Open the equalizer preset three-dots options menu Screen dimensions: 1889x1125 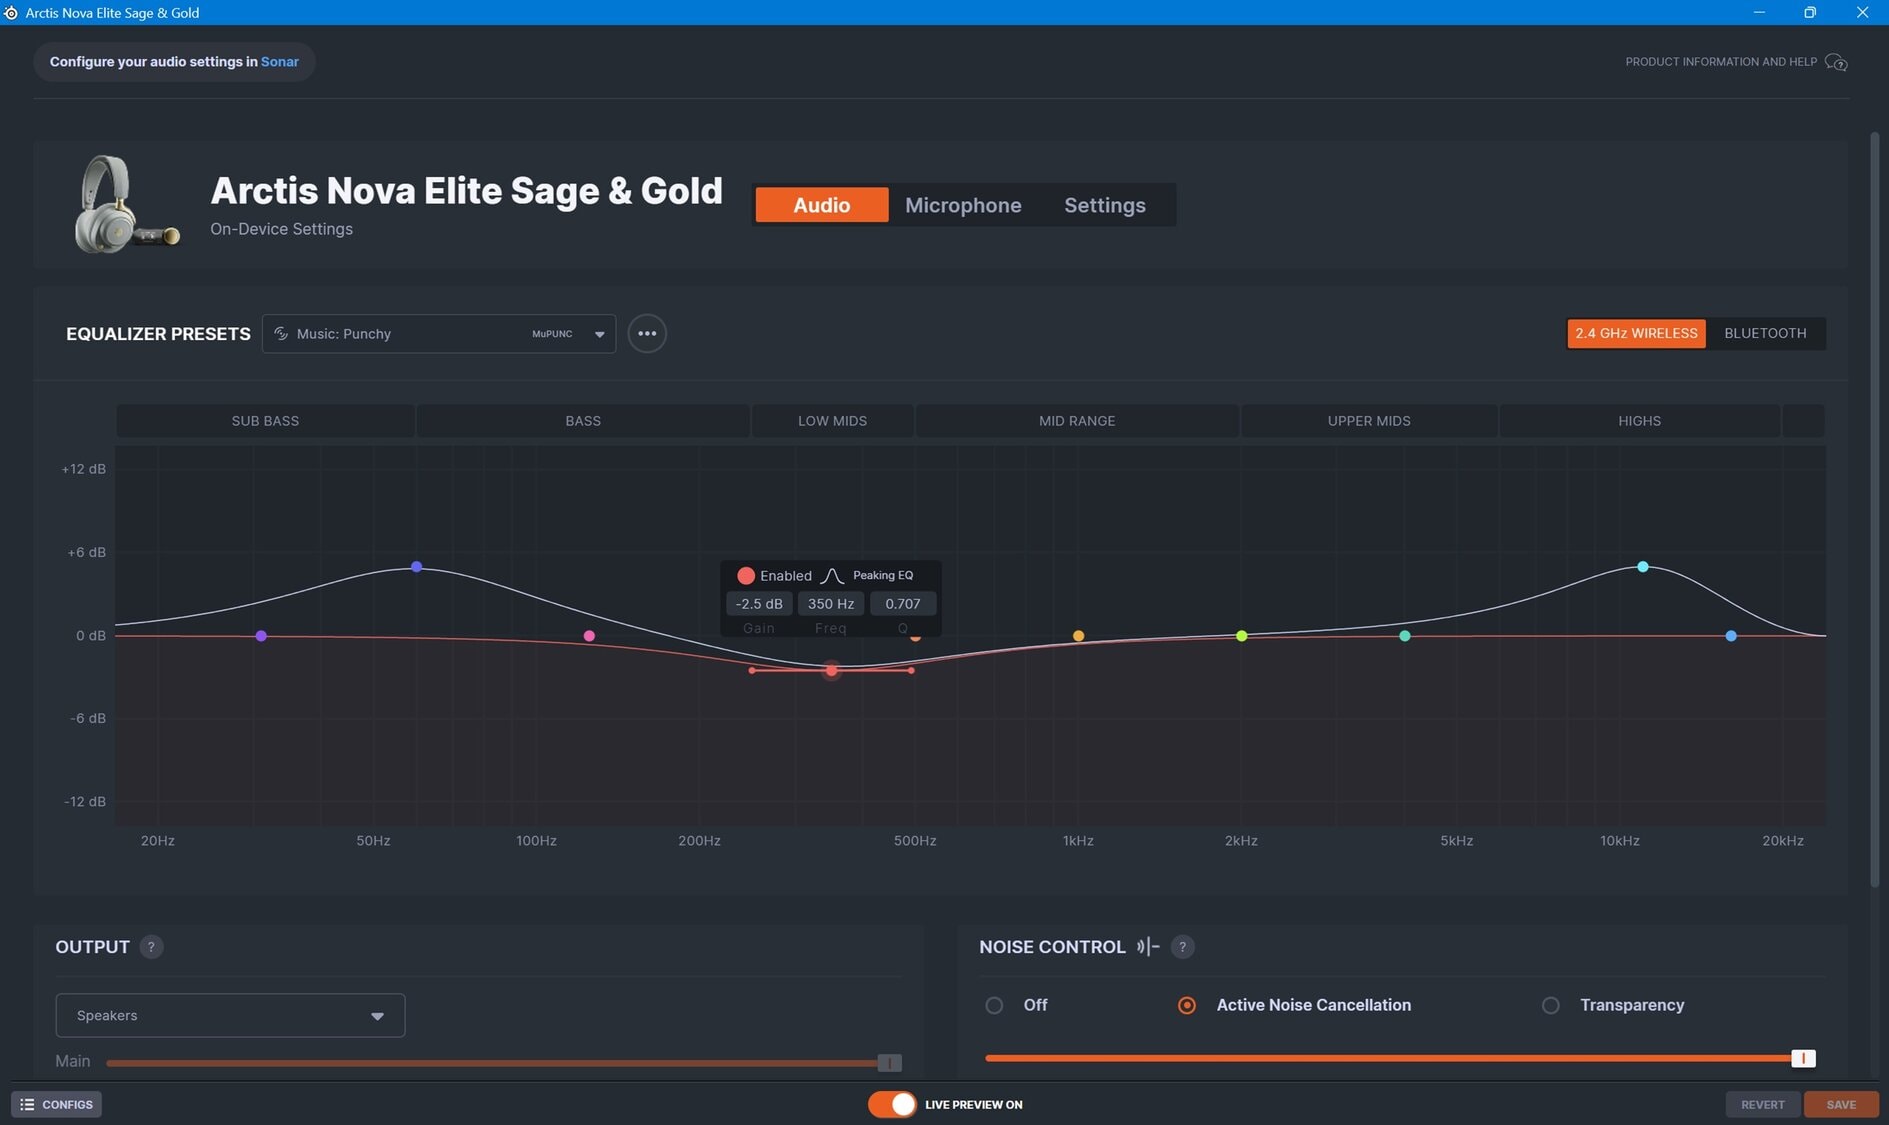pyautogui.click(x=647, y=333)
